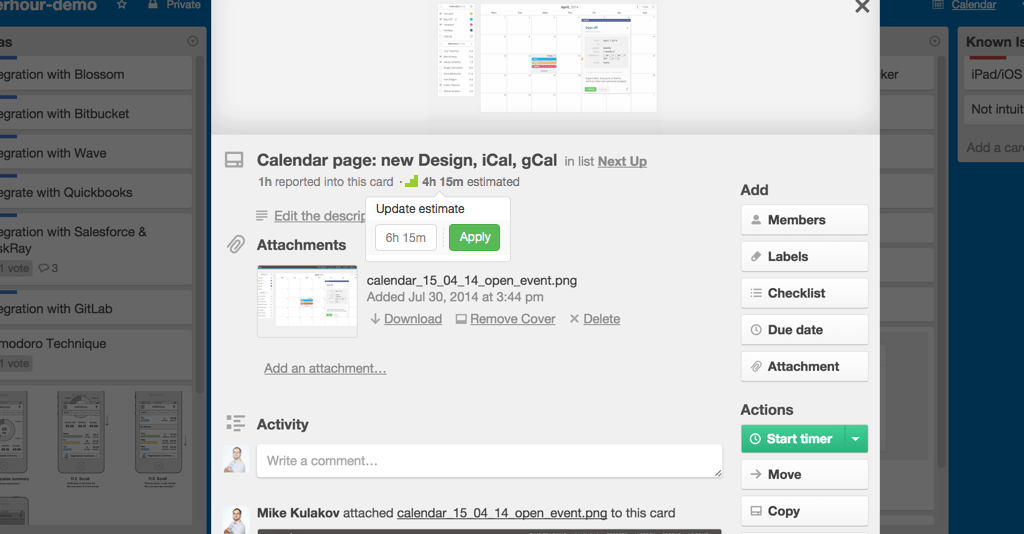The image size is (1024, 534).
Task: Click the delete X icon on attachment
Action: point(574,319)
